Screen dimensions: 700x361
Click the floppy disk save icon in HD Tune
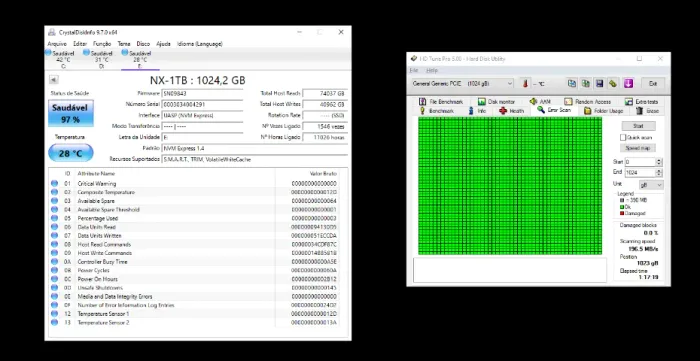(599, 83)
